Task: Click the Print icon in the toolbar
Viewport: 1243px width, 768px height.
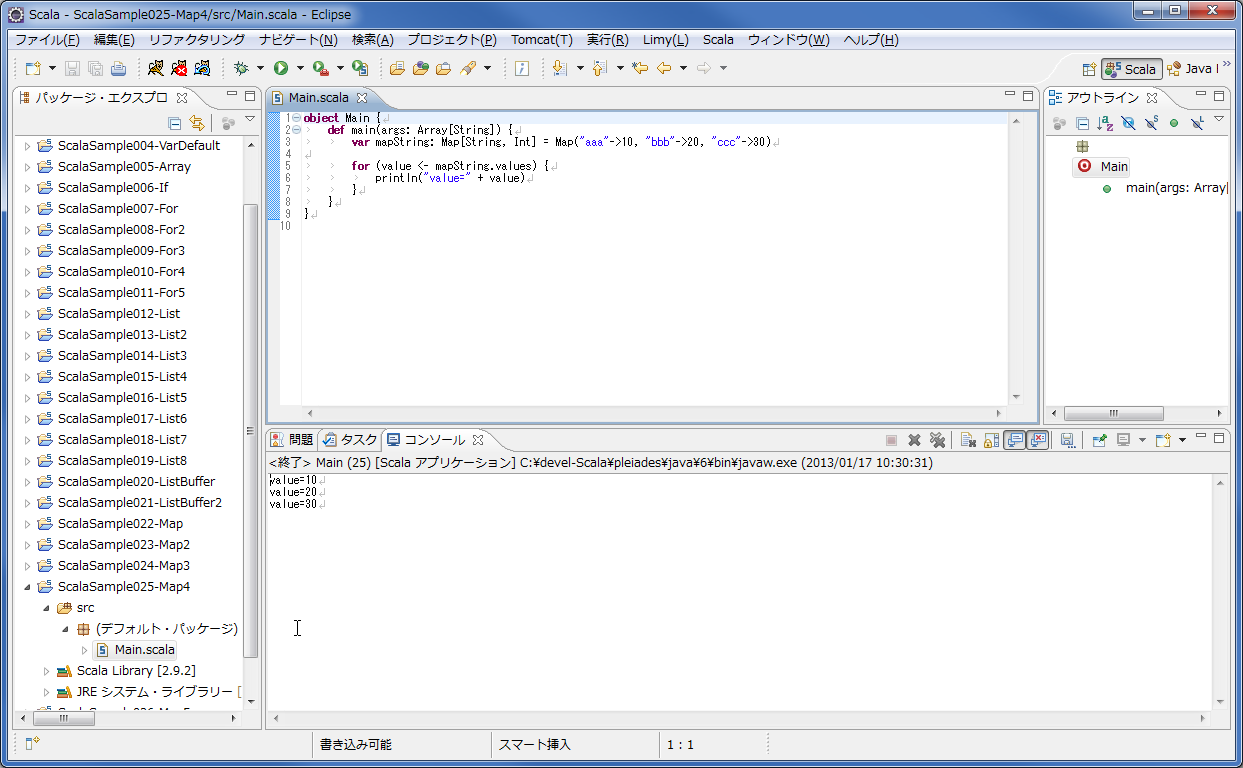Action: (118, 68)
